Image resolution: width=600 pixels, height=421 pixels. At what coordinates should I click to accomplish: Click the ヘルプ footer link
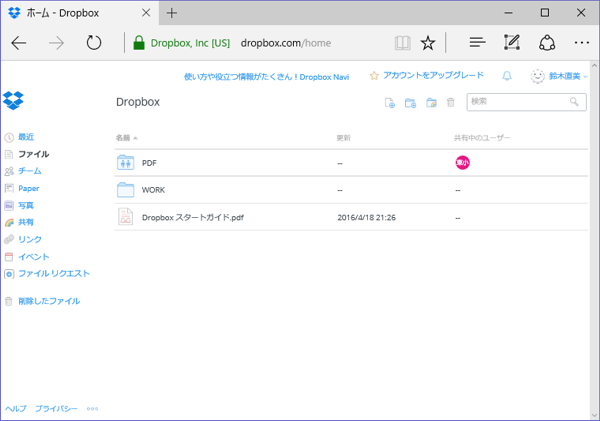coord(16,409)
